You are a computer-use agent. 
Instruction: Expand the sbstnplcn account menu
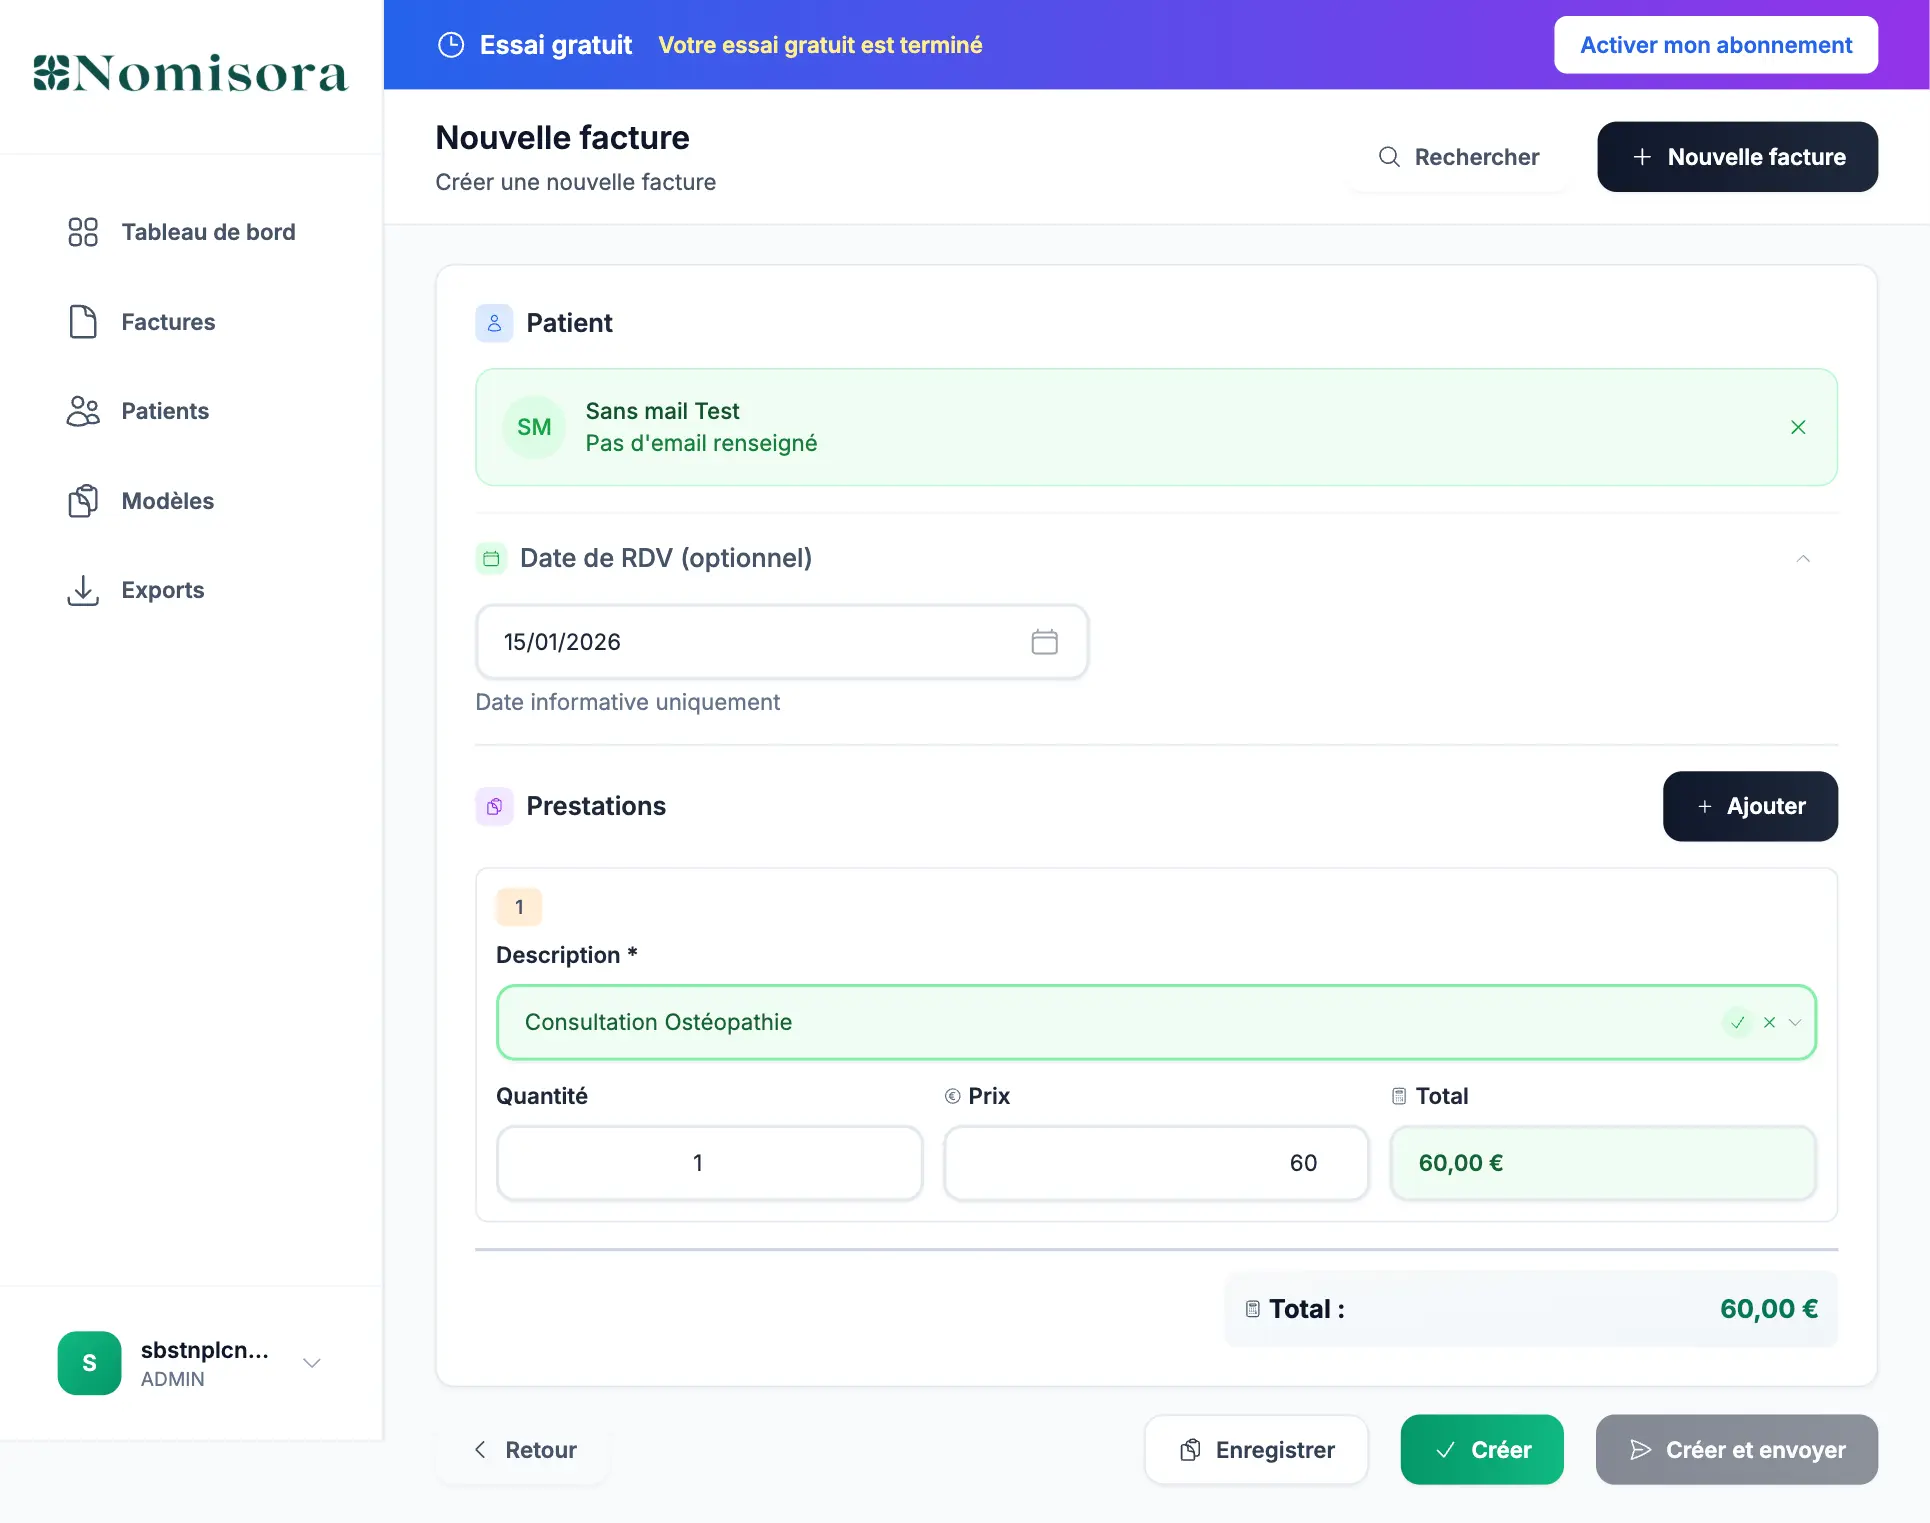[311, 1363]
